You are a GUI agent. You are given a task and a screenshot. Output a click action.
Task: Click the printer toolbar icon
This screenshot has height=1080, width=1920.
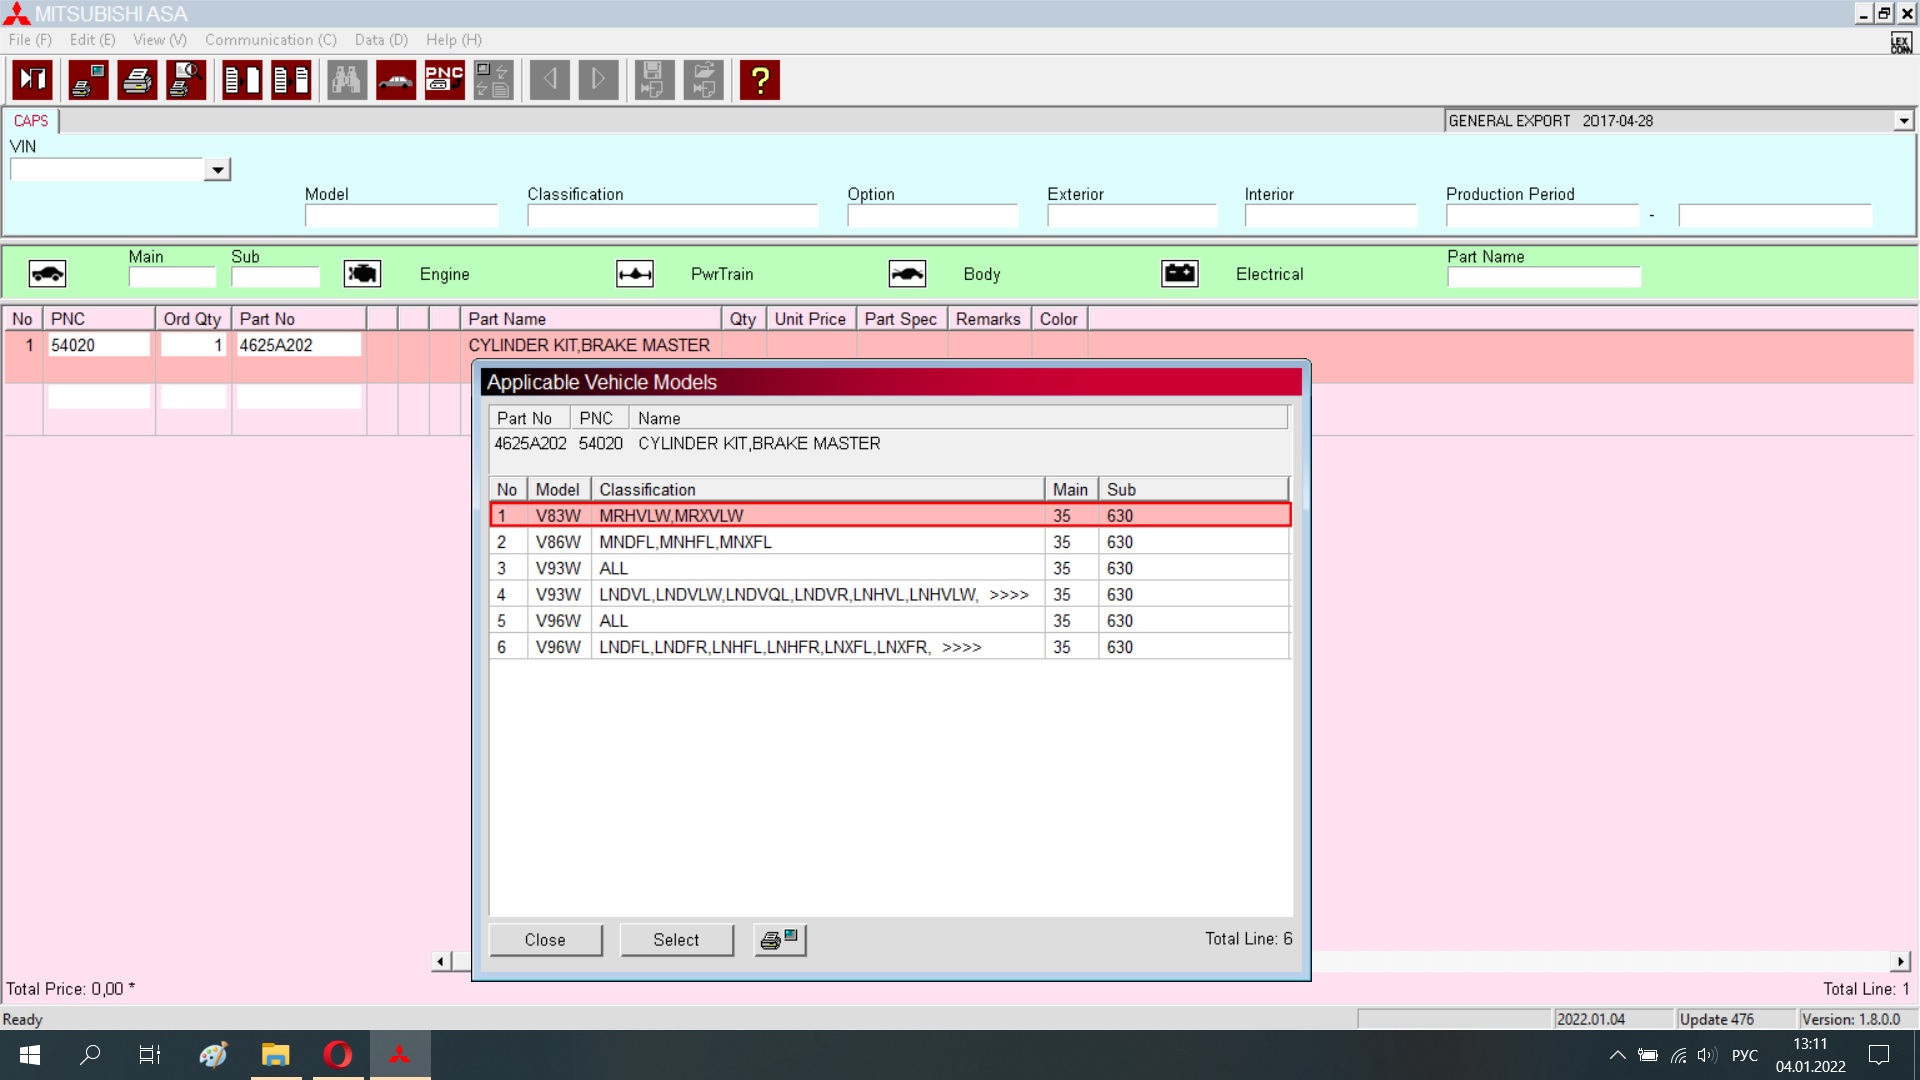137,80
